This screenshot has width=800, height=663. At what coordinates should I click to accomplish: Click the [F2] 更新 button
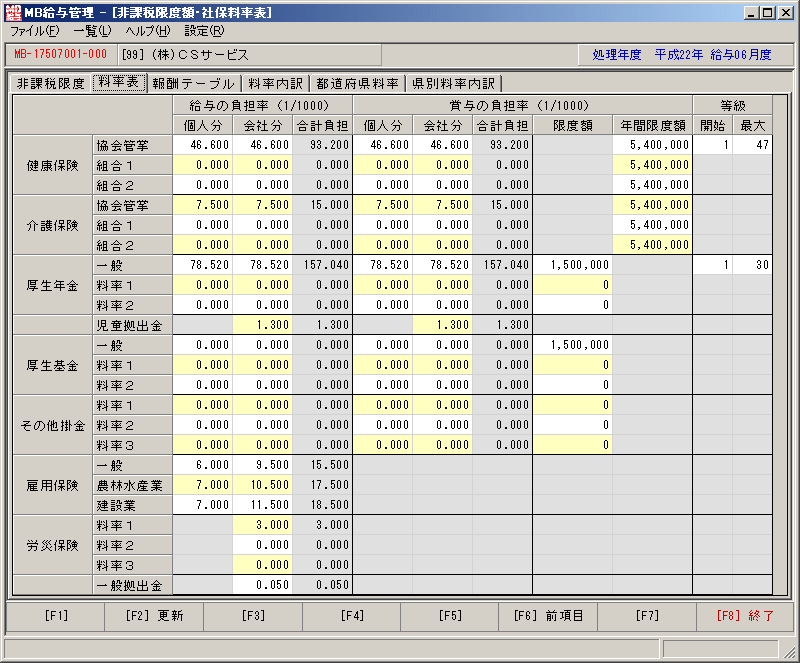click(154, 616)
